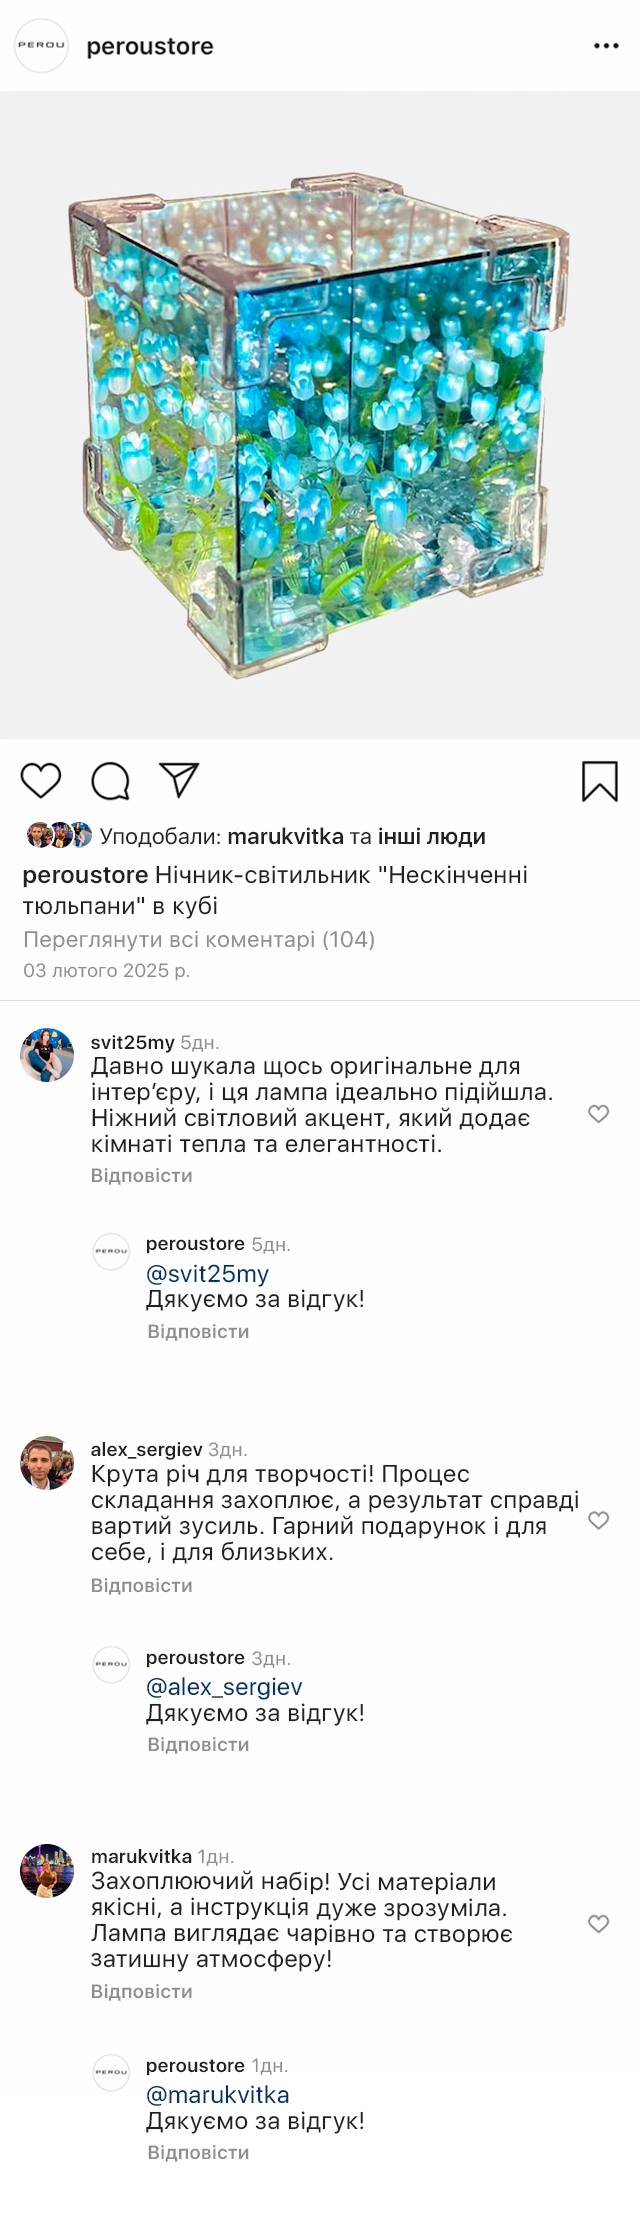Open marukvitka's profile avatar

click(x=47, y=1870)
